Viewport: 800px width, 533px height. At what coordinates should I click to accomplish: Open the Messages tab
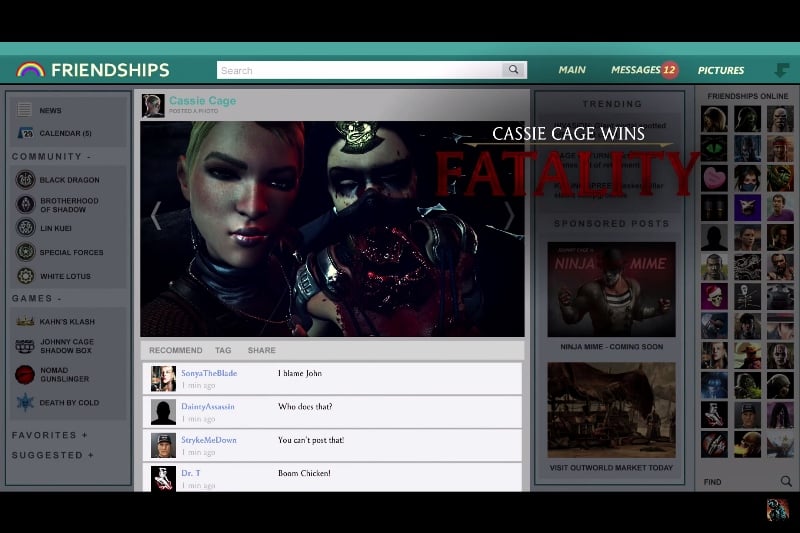pyautogui.click(x=636, y=70)
